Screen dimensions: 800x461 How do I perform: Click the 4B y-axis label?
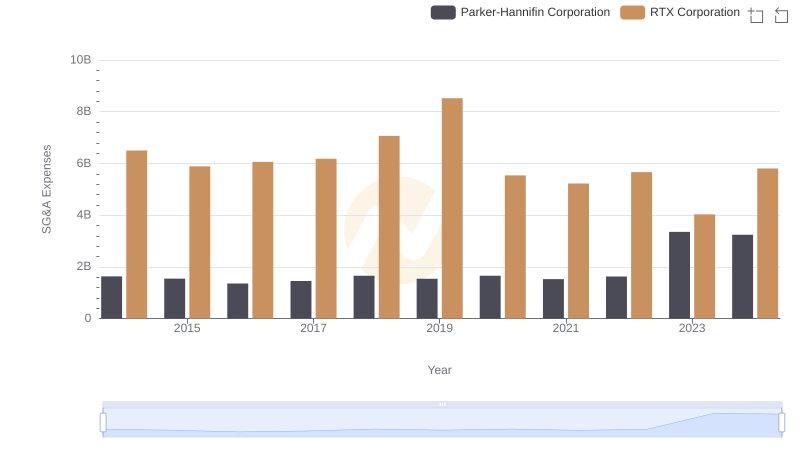pyautogui.click(x=84, y=215)
